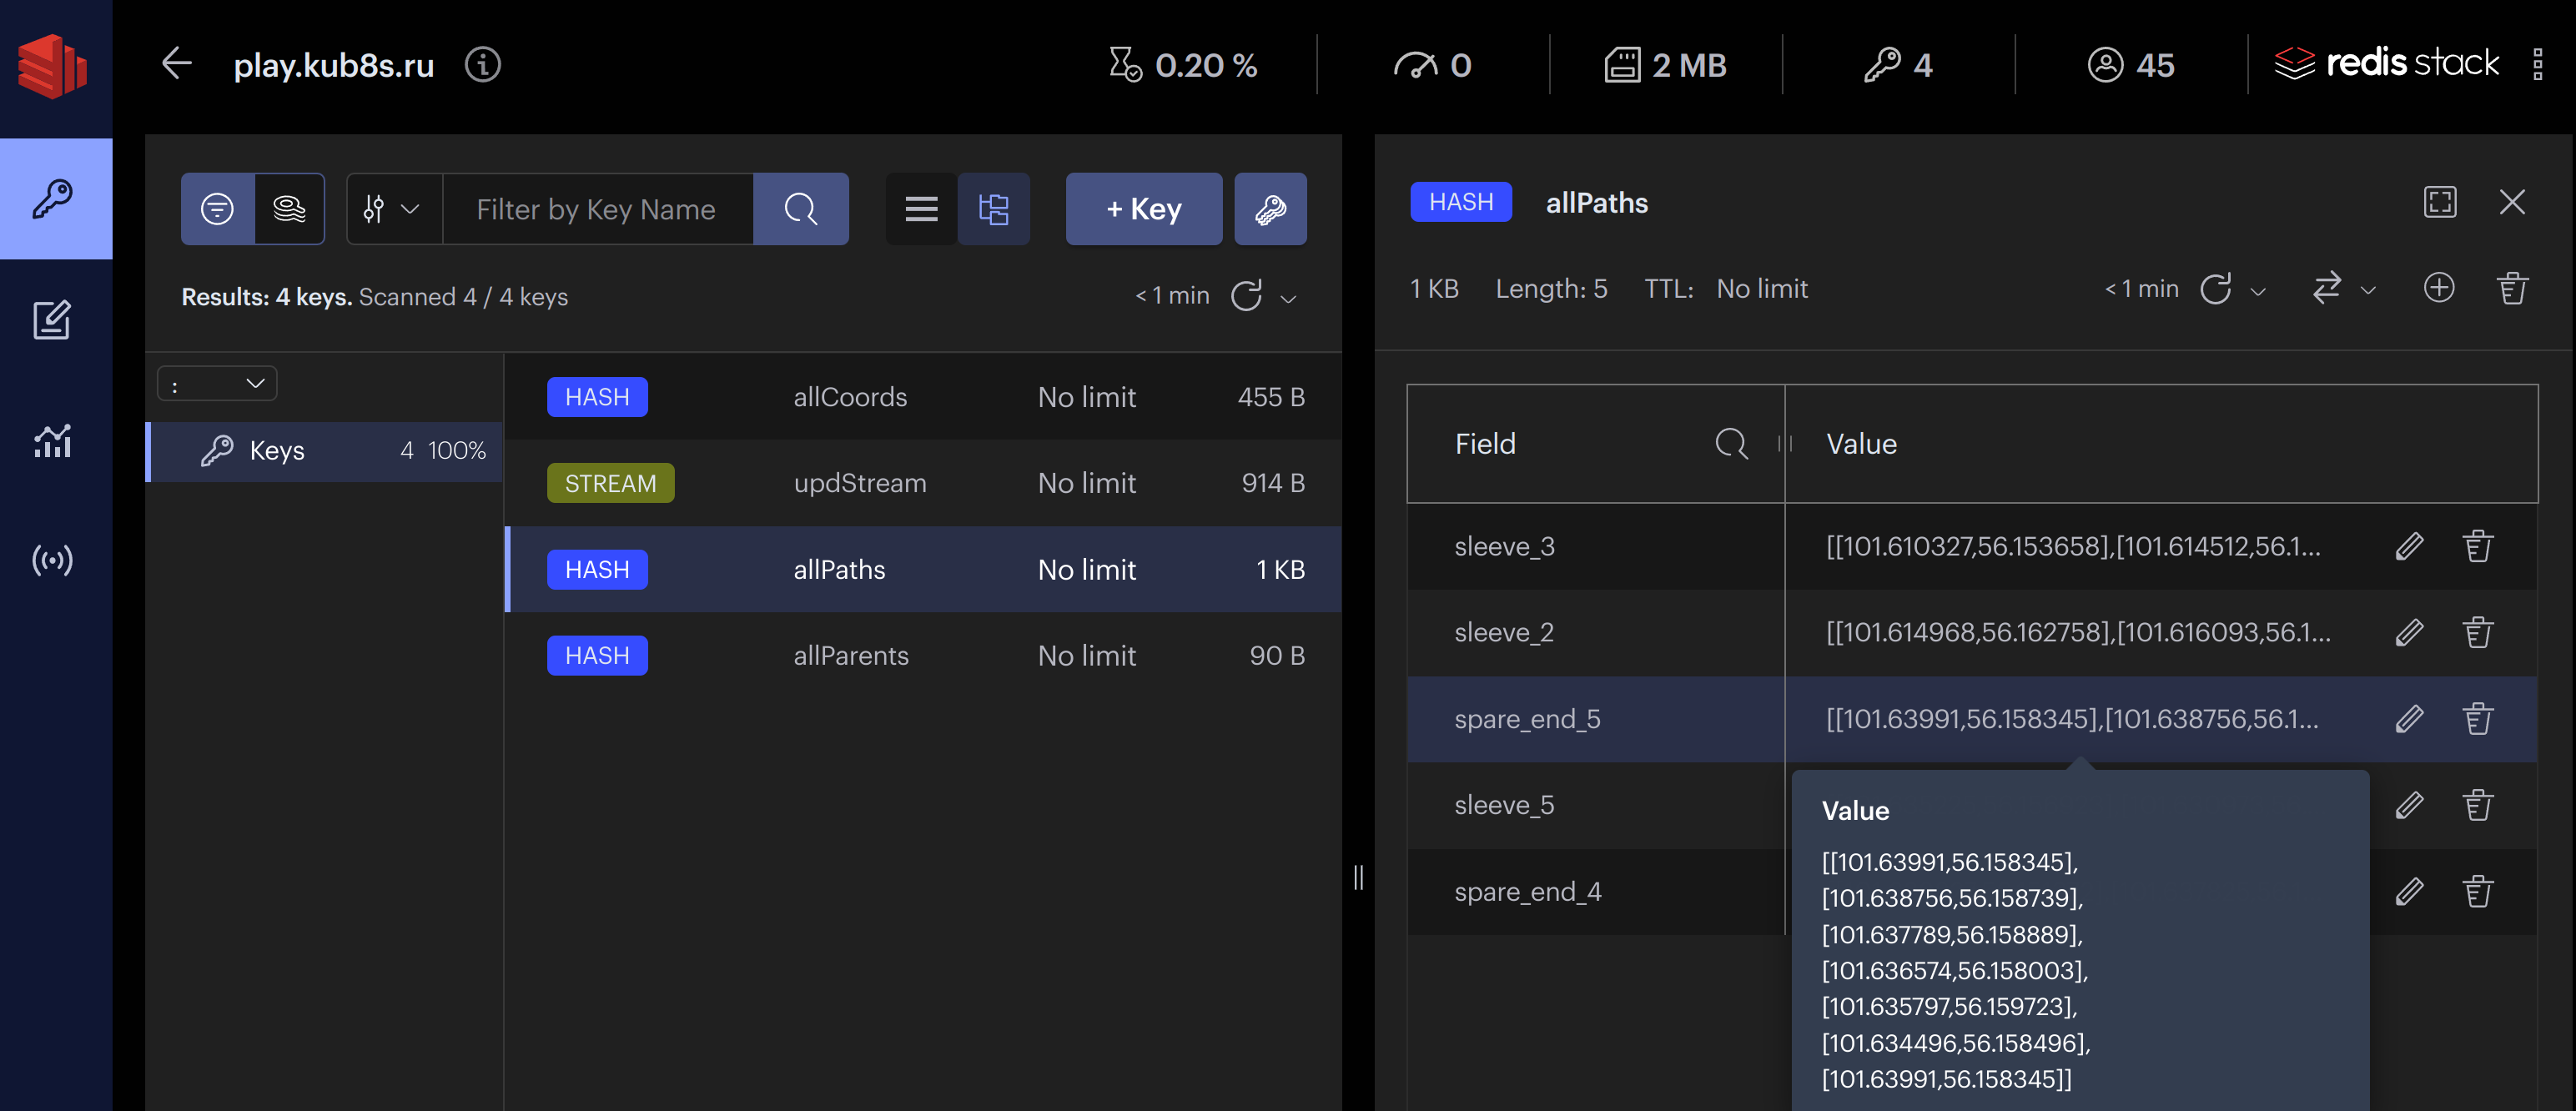
Task: Delete the spare_end_5 field
Action: pos(2478,718)
